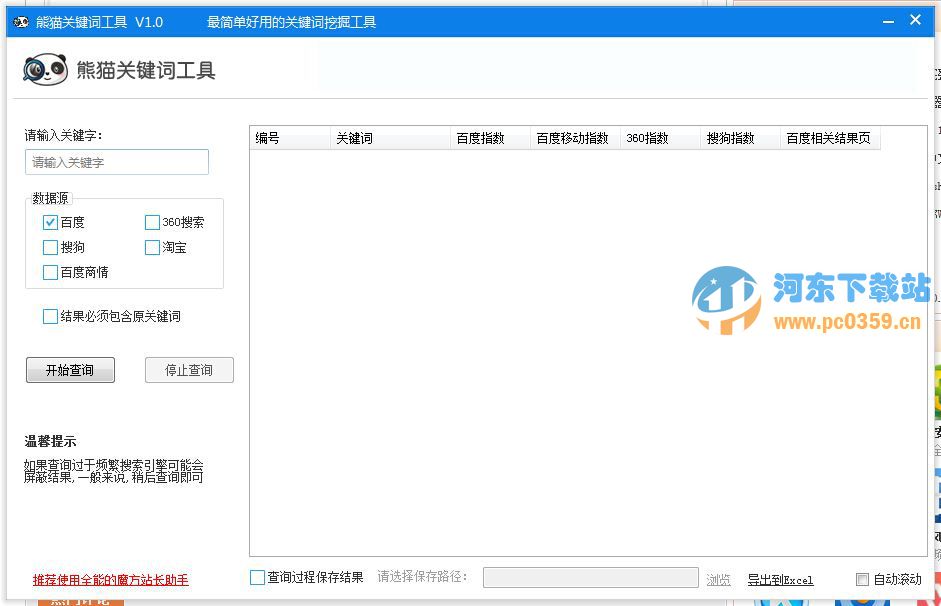This screenshot has height=606, width=941.
Task: Click the save path text field
Action: pyautogui.click(x=590, y=577)
